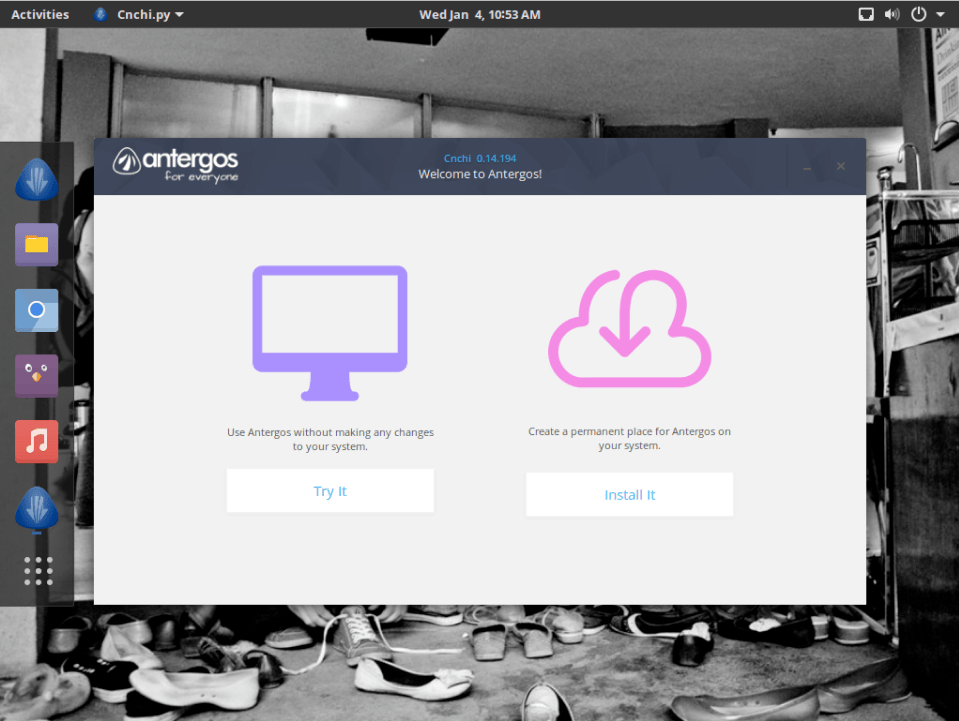Click the Cnchi 0.14.194 version text
The image size is (959, 721).
[x=480, y=158]
